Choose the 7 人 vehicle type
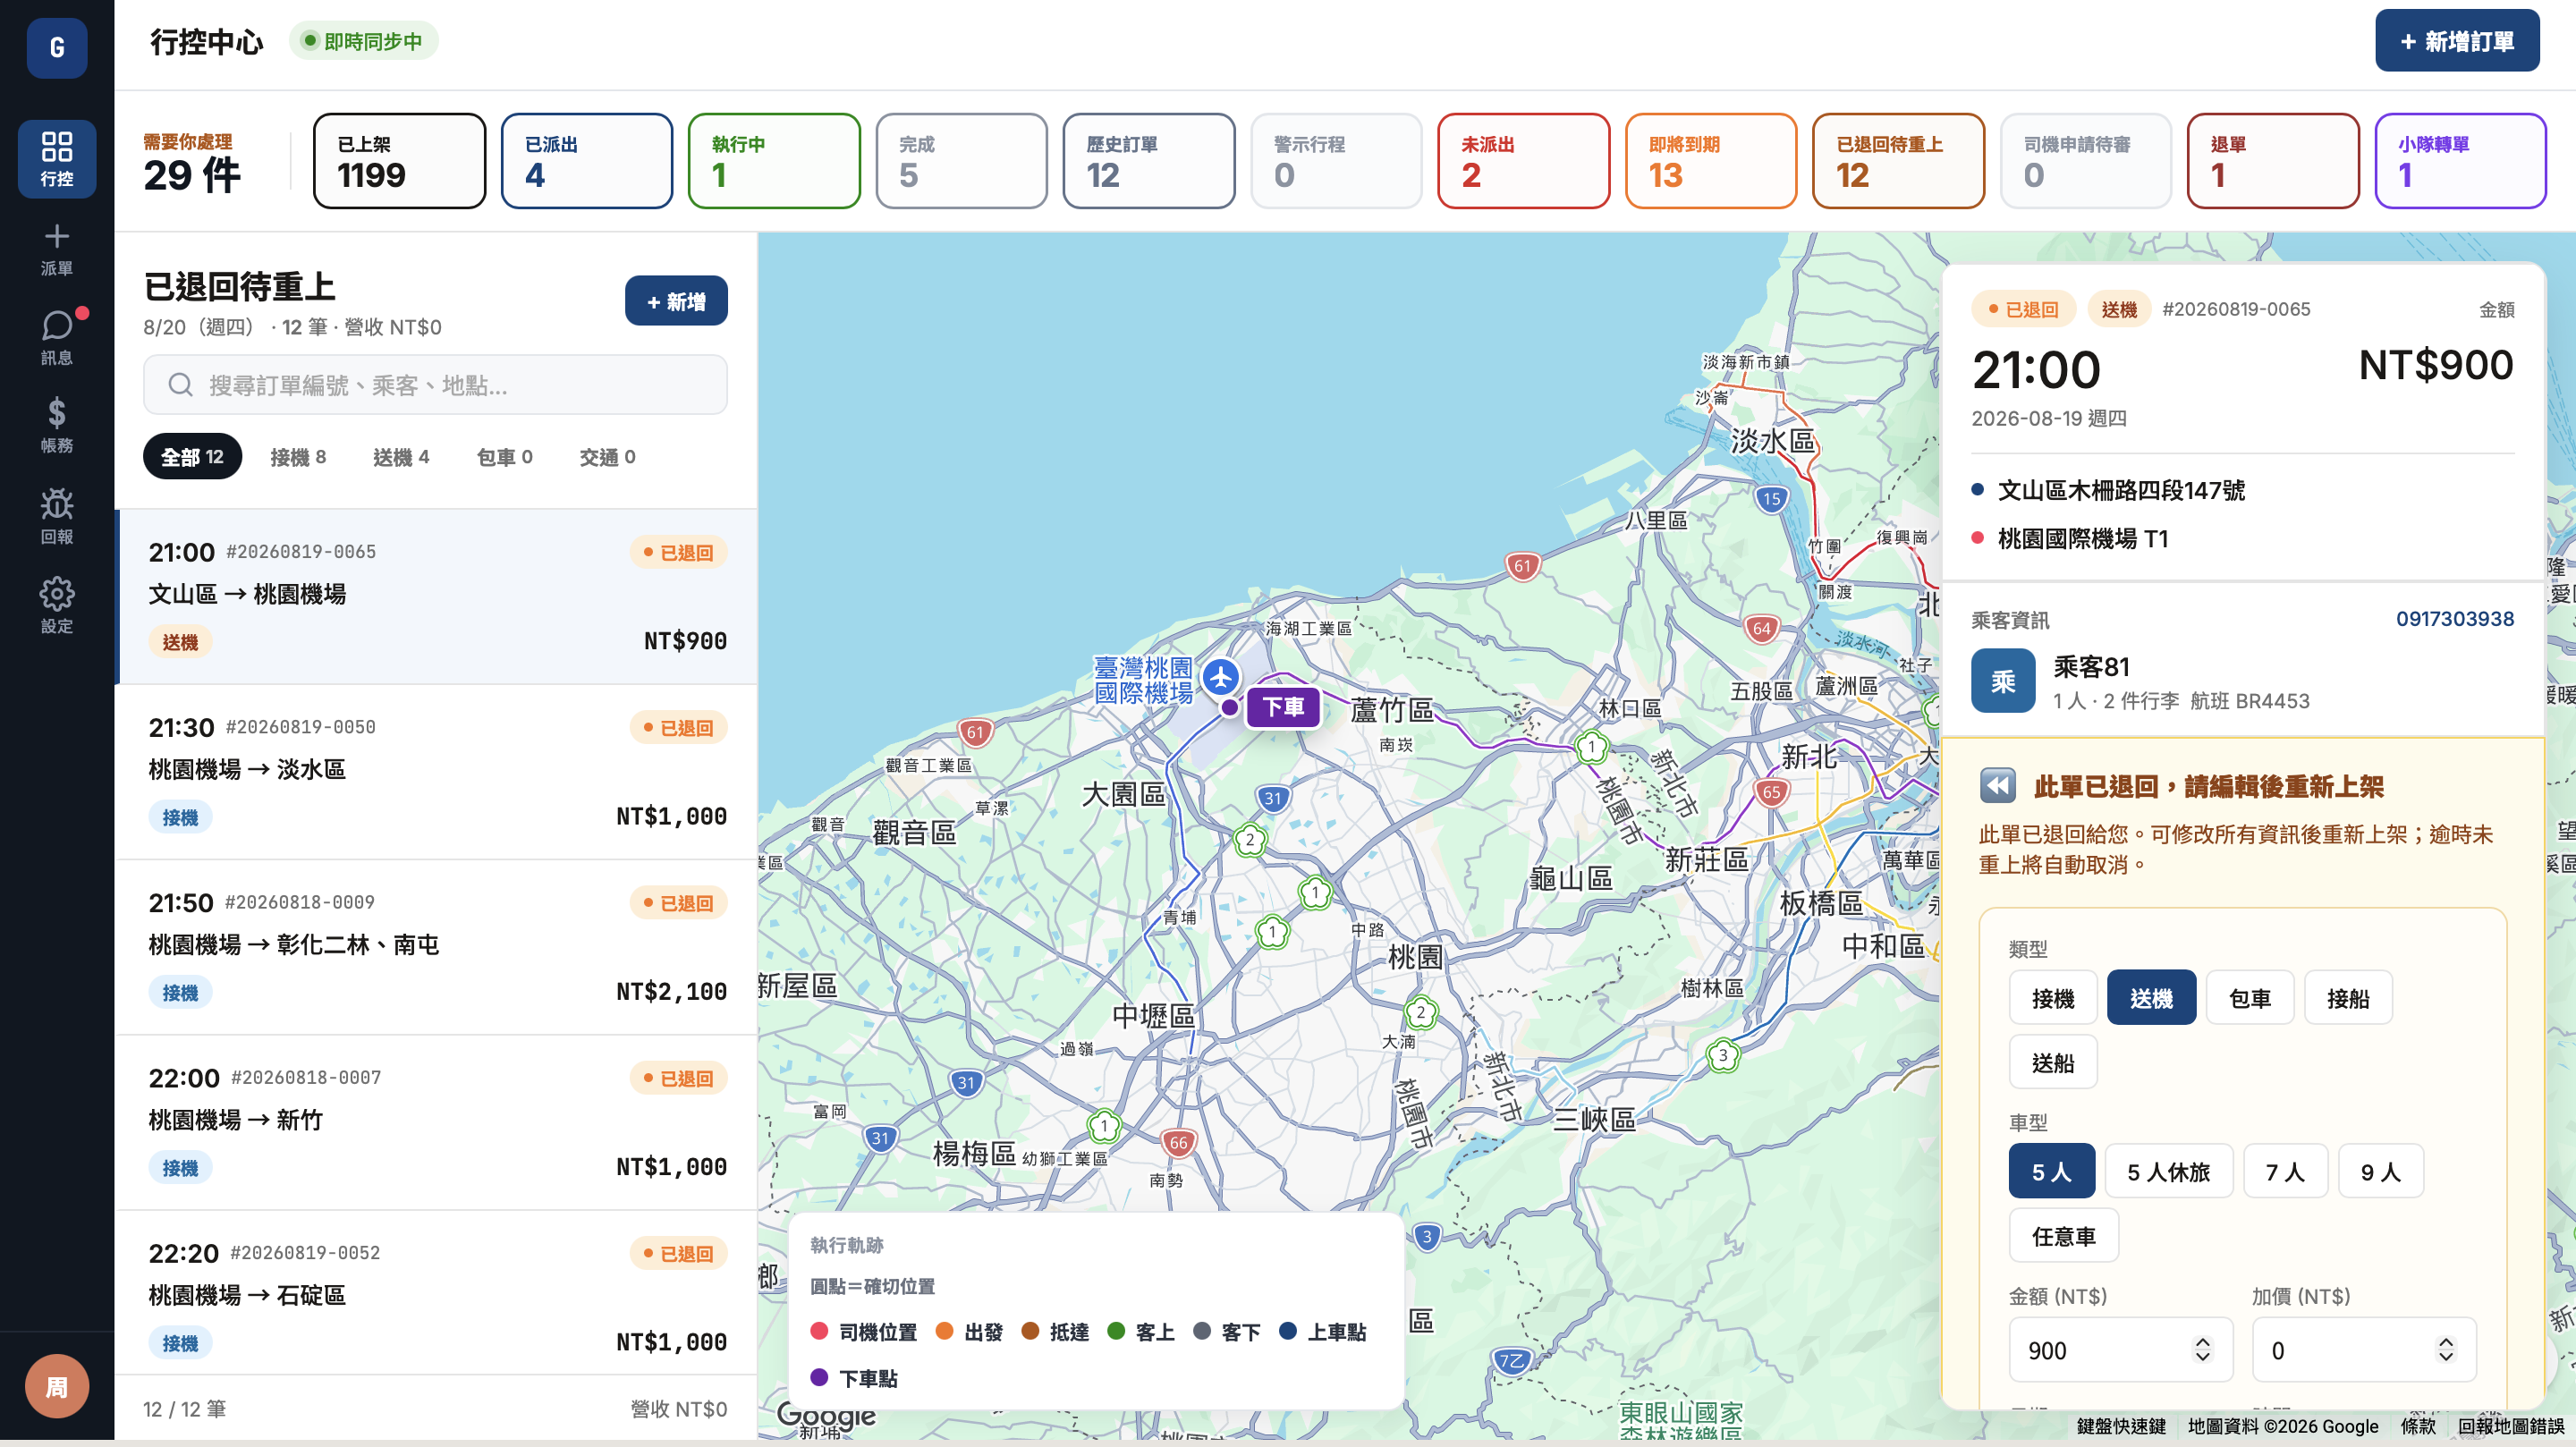Viewport: 2576px width, 1447px height. pos(2285,1171)
